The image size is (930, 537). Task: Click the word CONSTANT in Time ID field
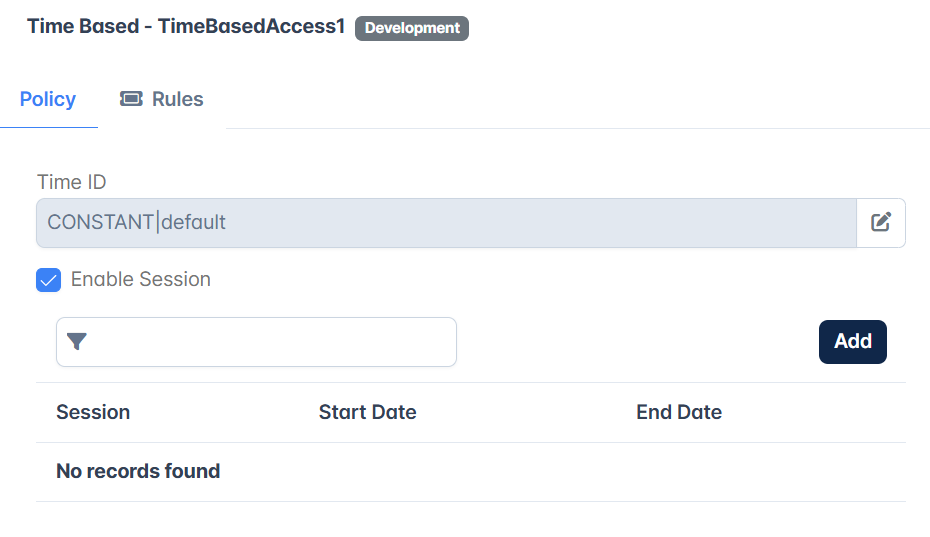(101, 223)
